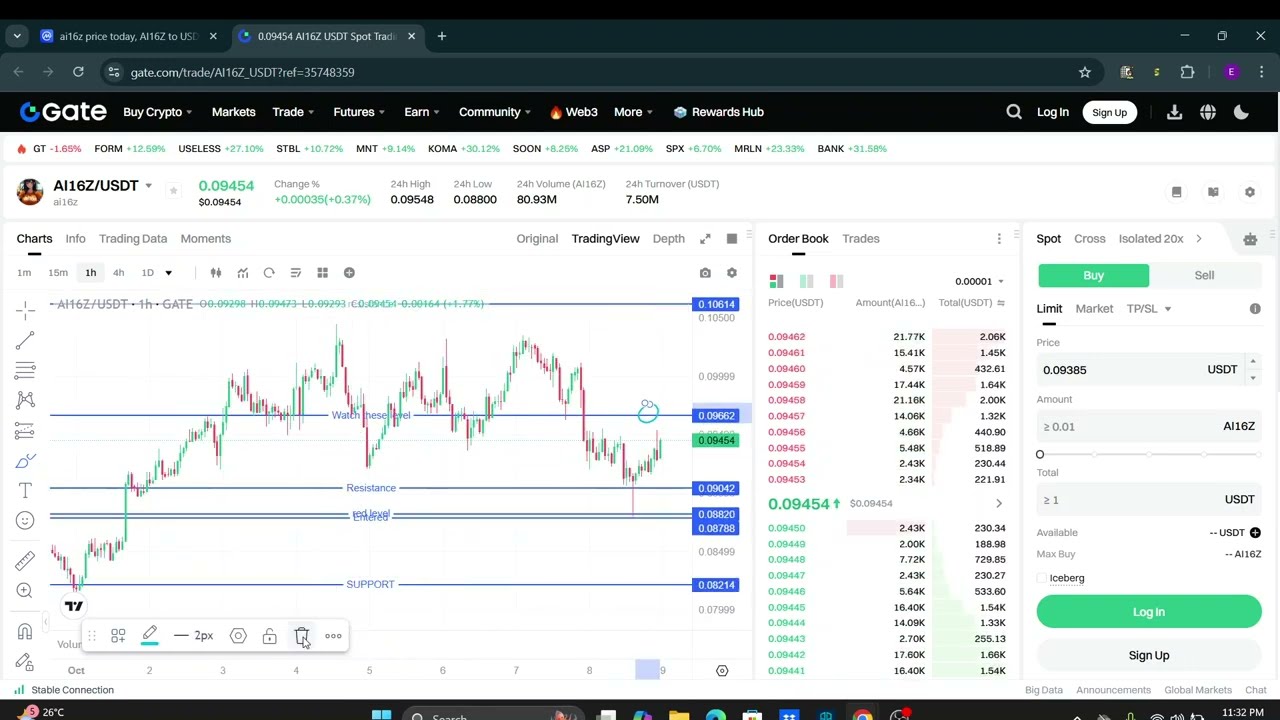This screenshot has height=720, width=1280.
Task: Select the crosshair cursor tool
Action: coord(25,310)
